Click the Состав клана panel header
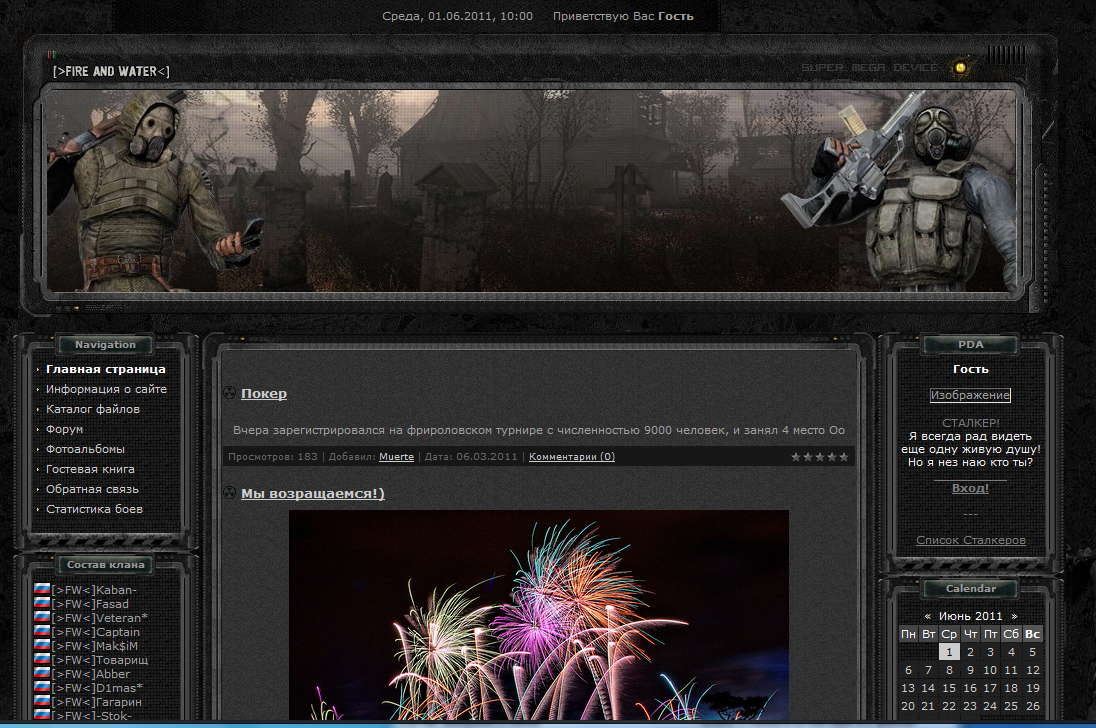 (x=106, y=565)
